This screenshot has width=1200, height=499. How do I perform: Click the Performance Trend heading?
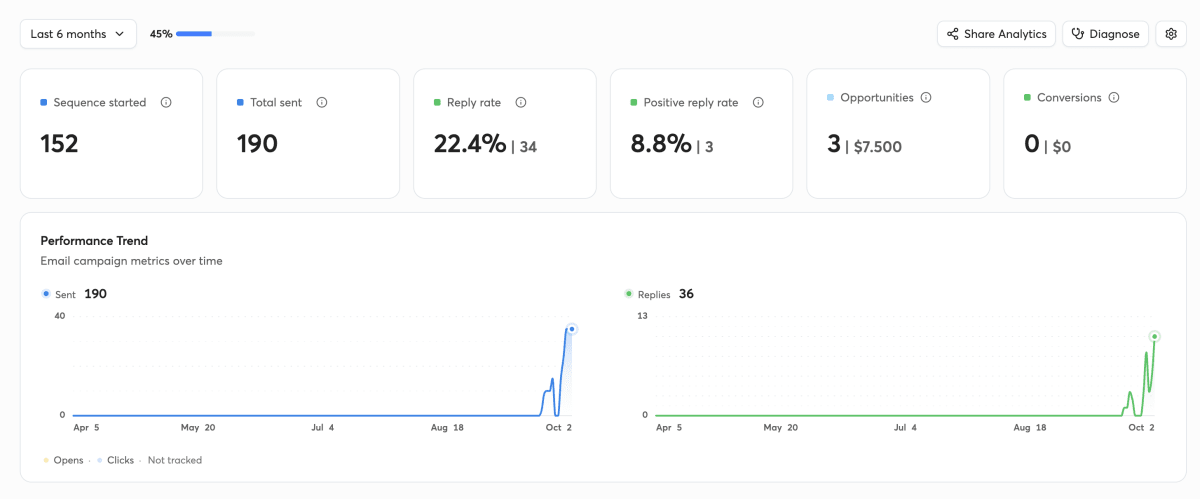click(x=94, y=241)
